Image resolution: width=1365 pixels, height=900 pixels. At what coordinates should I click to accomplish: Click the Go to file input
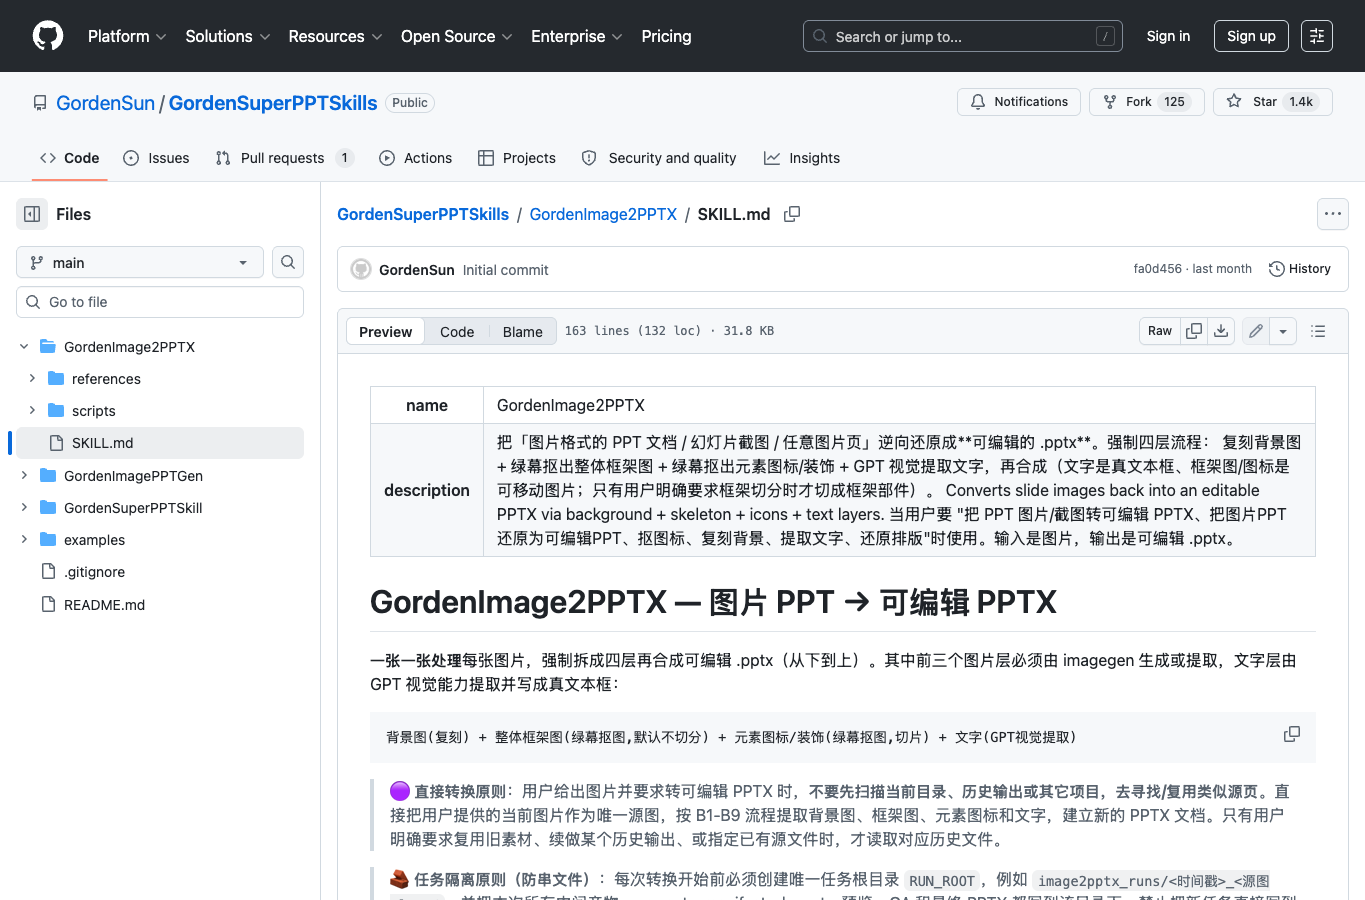(160, 302)
